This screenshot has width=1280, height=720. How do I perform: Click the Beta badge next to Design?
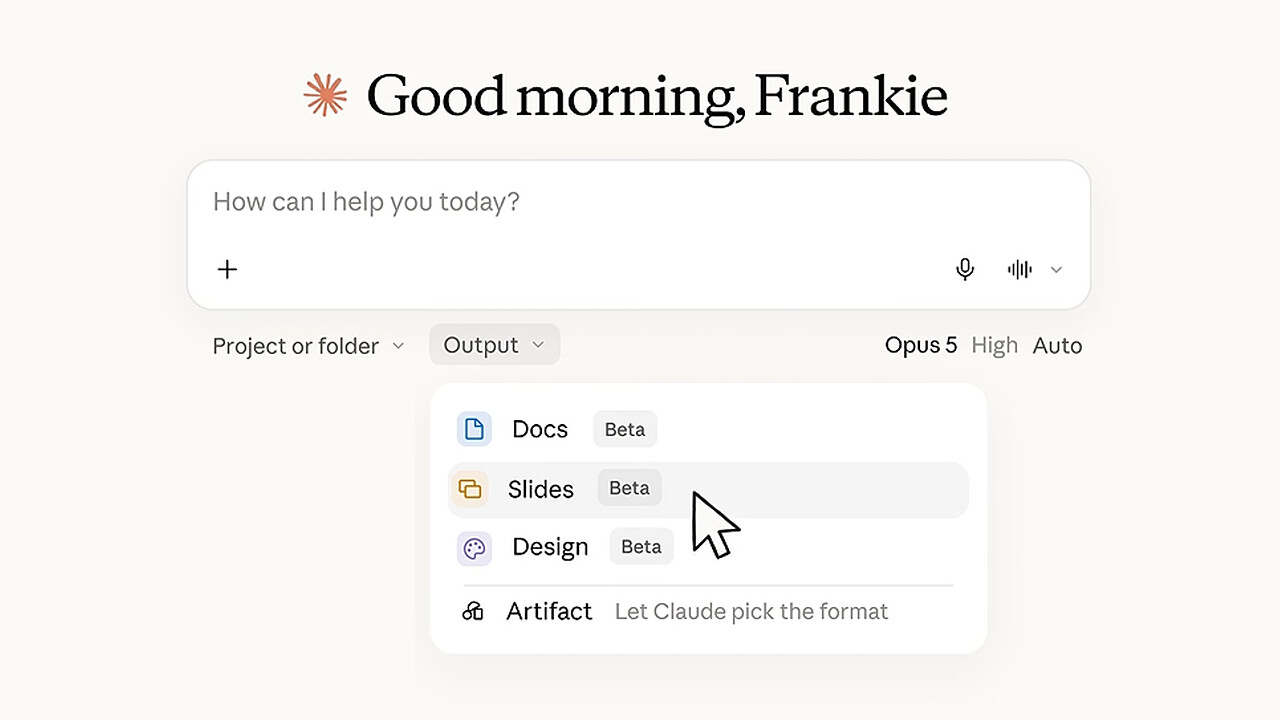click(641, 547)
